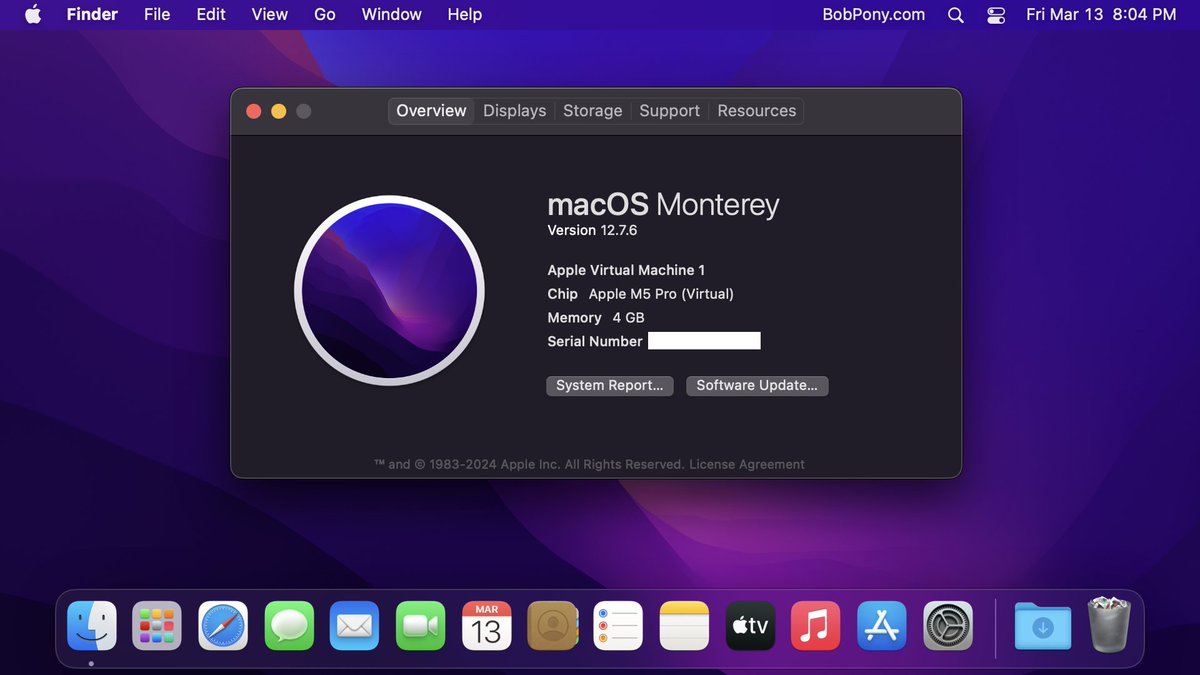
Task: Minimize the About This Mac window
Action: (279, 111)
